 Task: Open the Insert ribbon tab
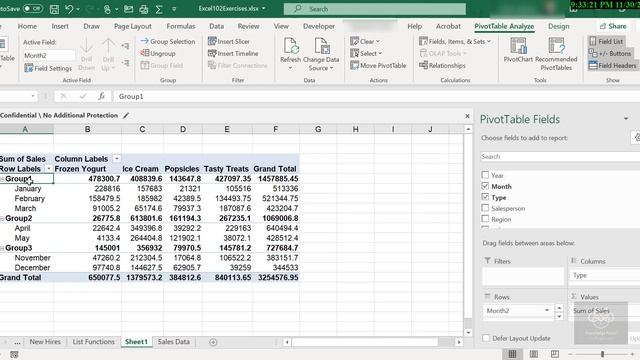coord(60,26)
